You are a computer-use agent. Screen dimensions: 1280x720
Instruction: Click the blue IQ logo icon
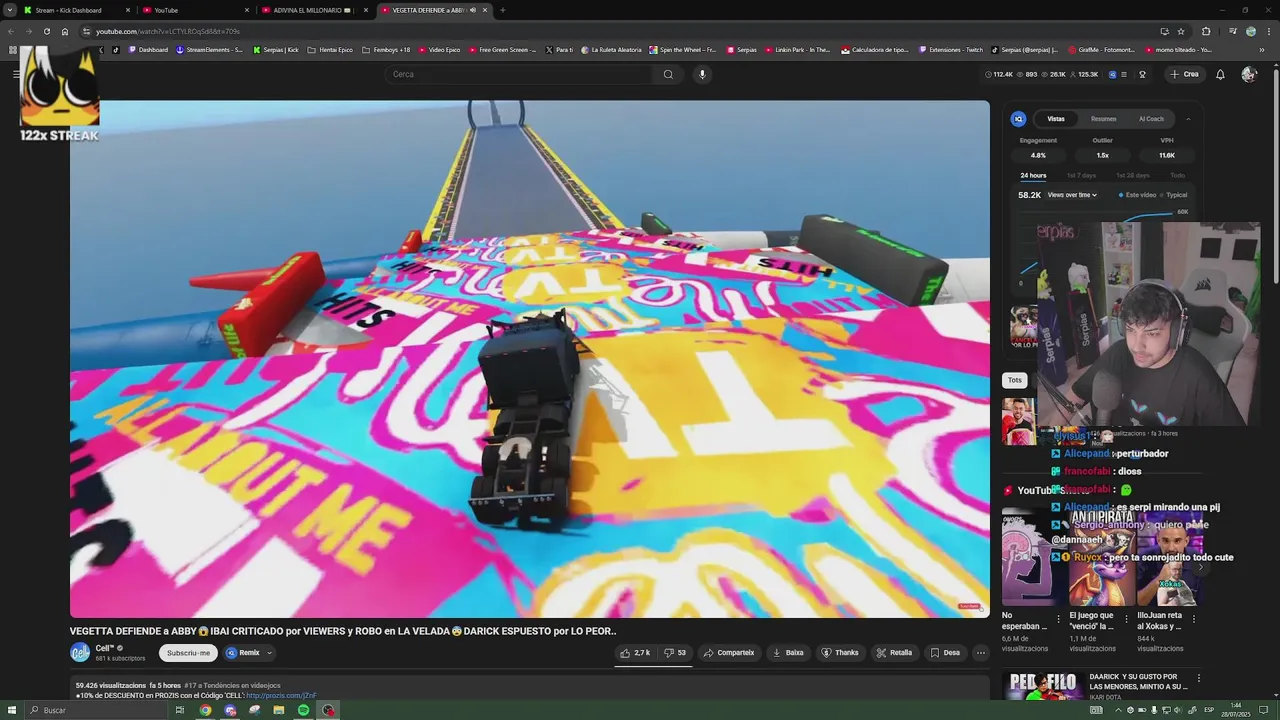(1018, 119)
